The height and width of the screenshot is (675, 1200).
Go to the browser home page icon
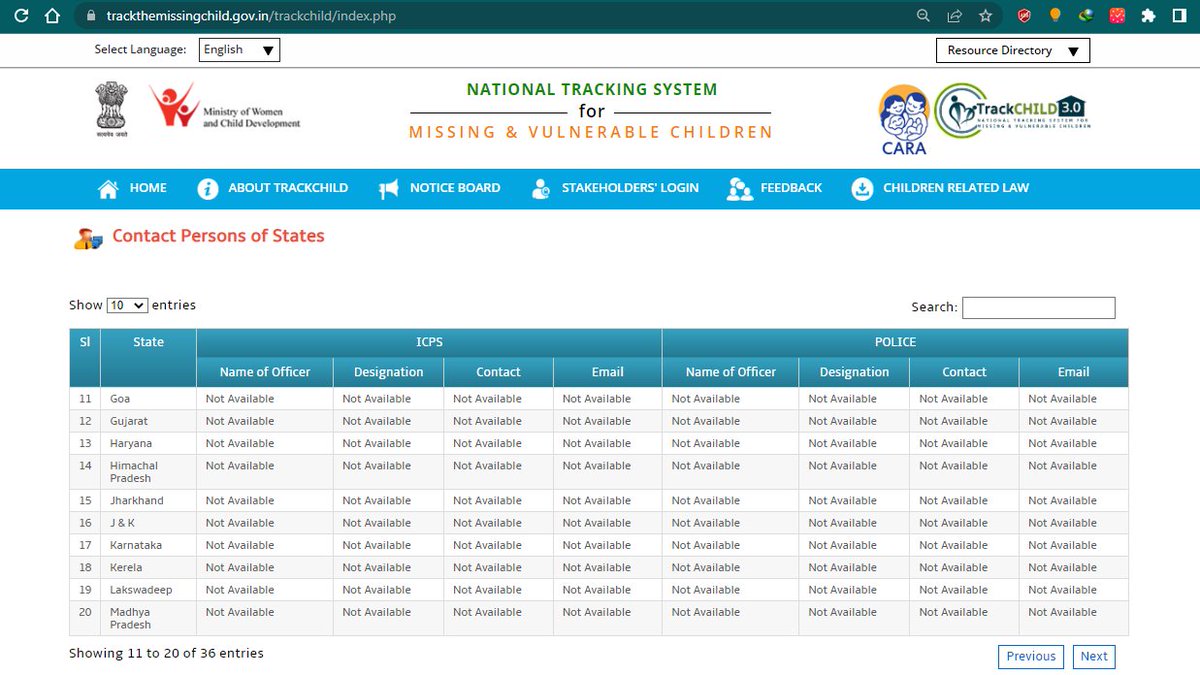pyautogui.click(x=54, y=16)
